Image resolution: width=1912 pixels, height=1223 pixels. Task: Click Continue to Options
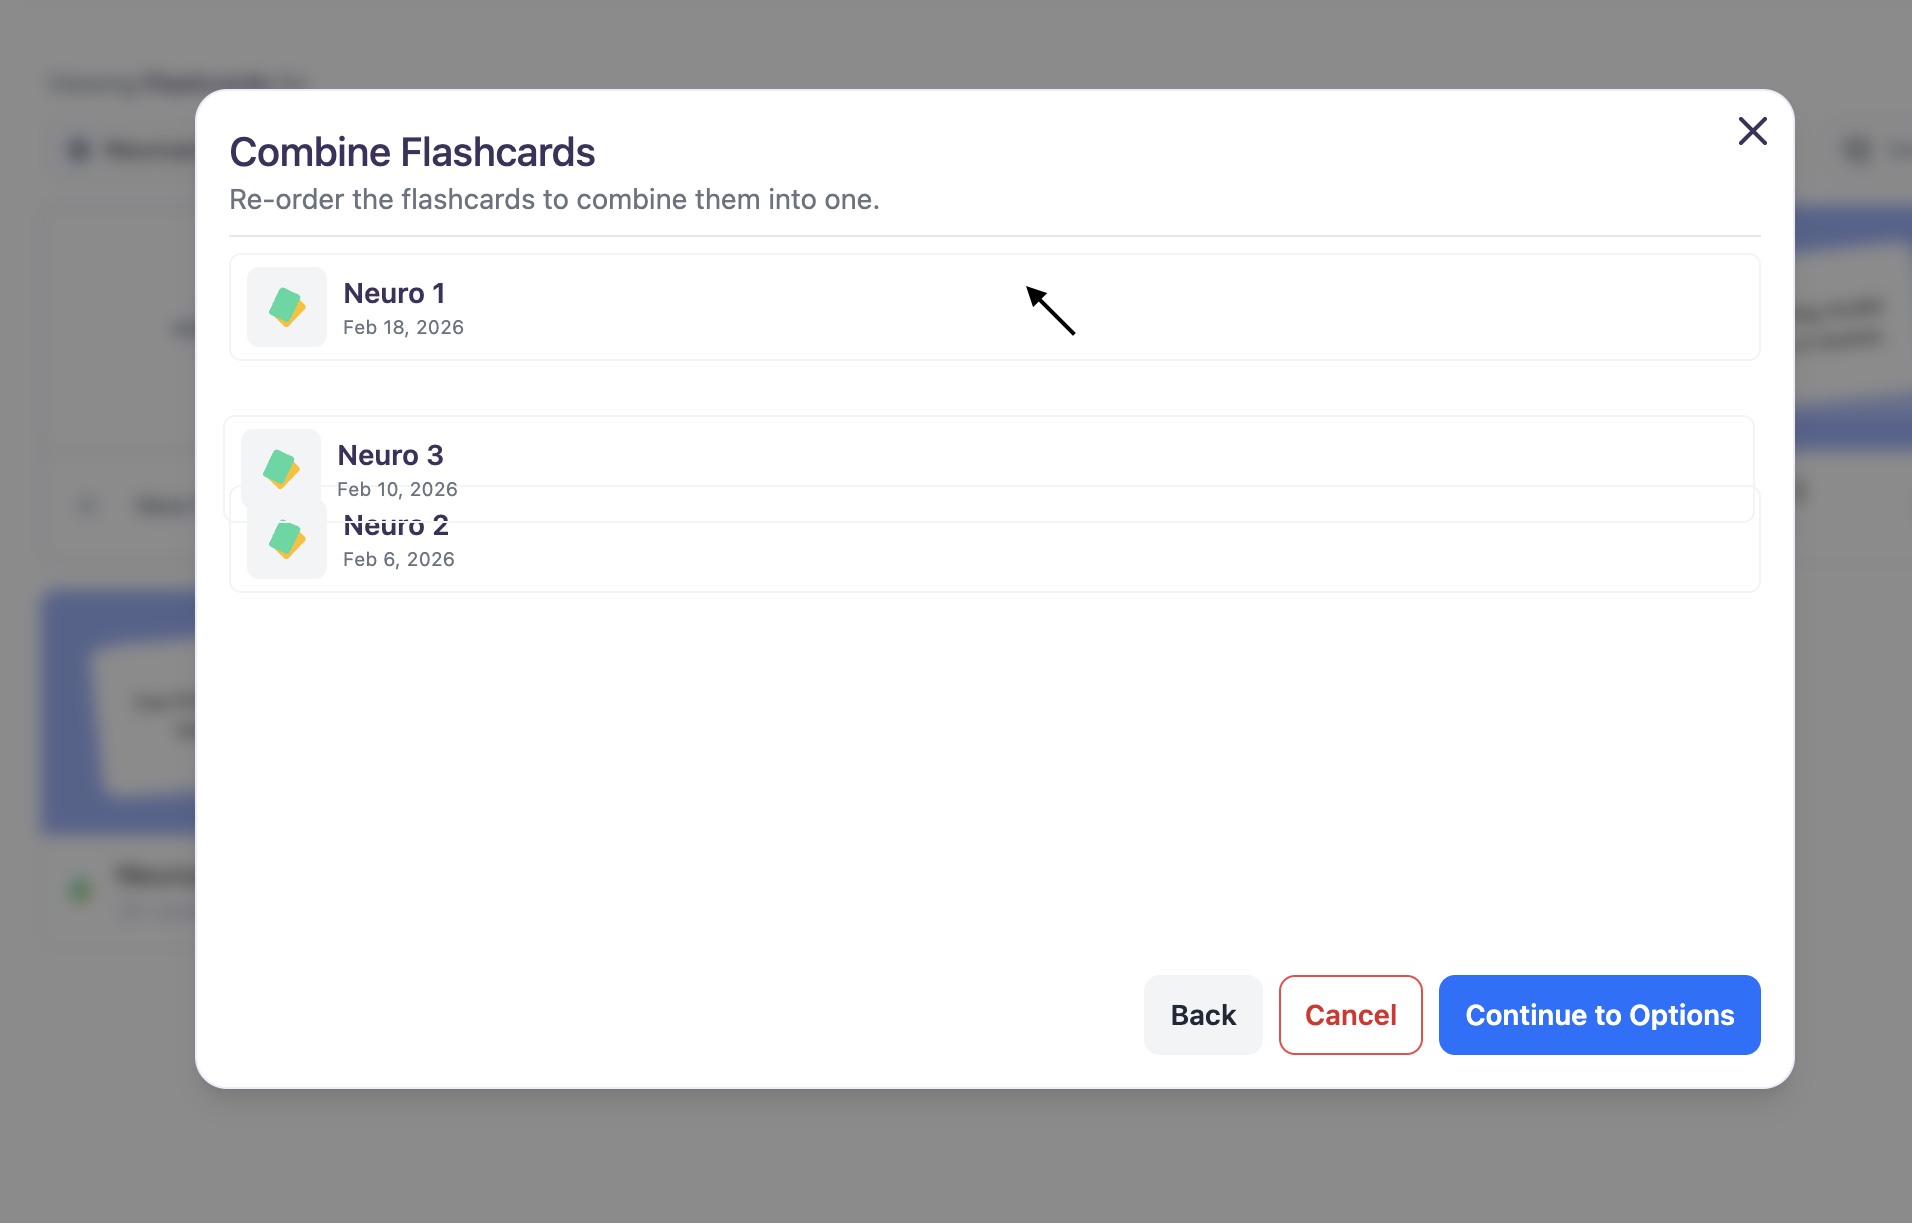[x=1600, y=1015]
